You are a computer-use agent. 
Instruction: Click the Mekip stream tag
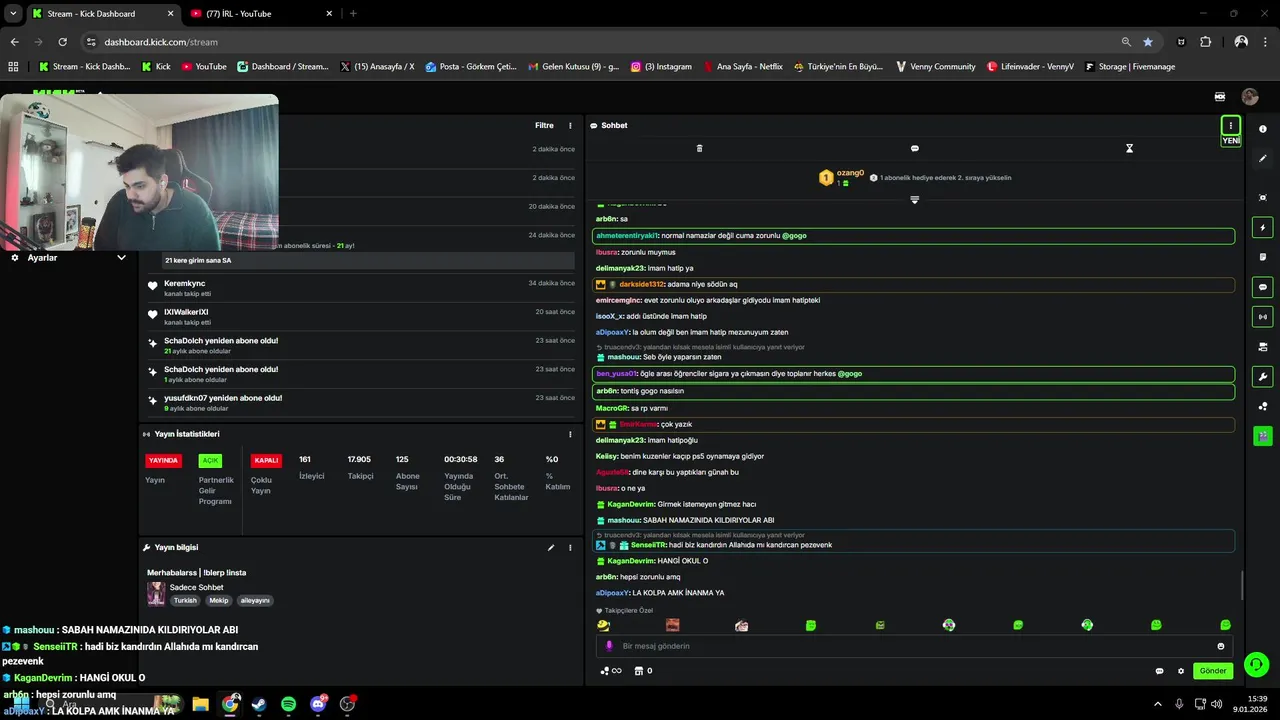click(x=219, y=601)
